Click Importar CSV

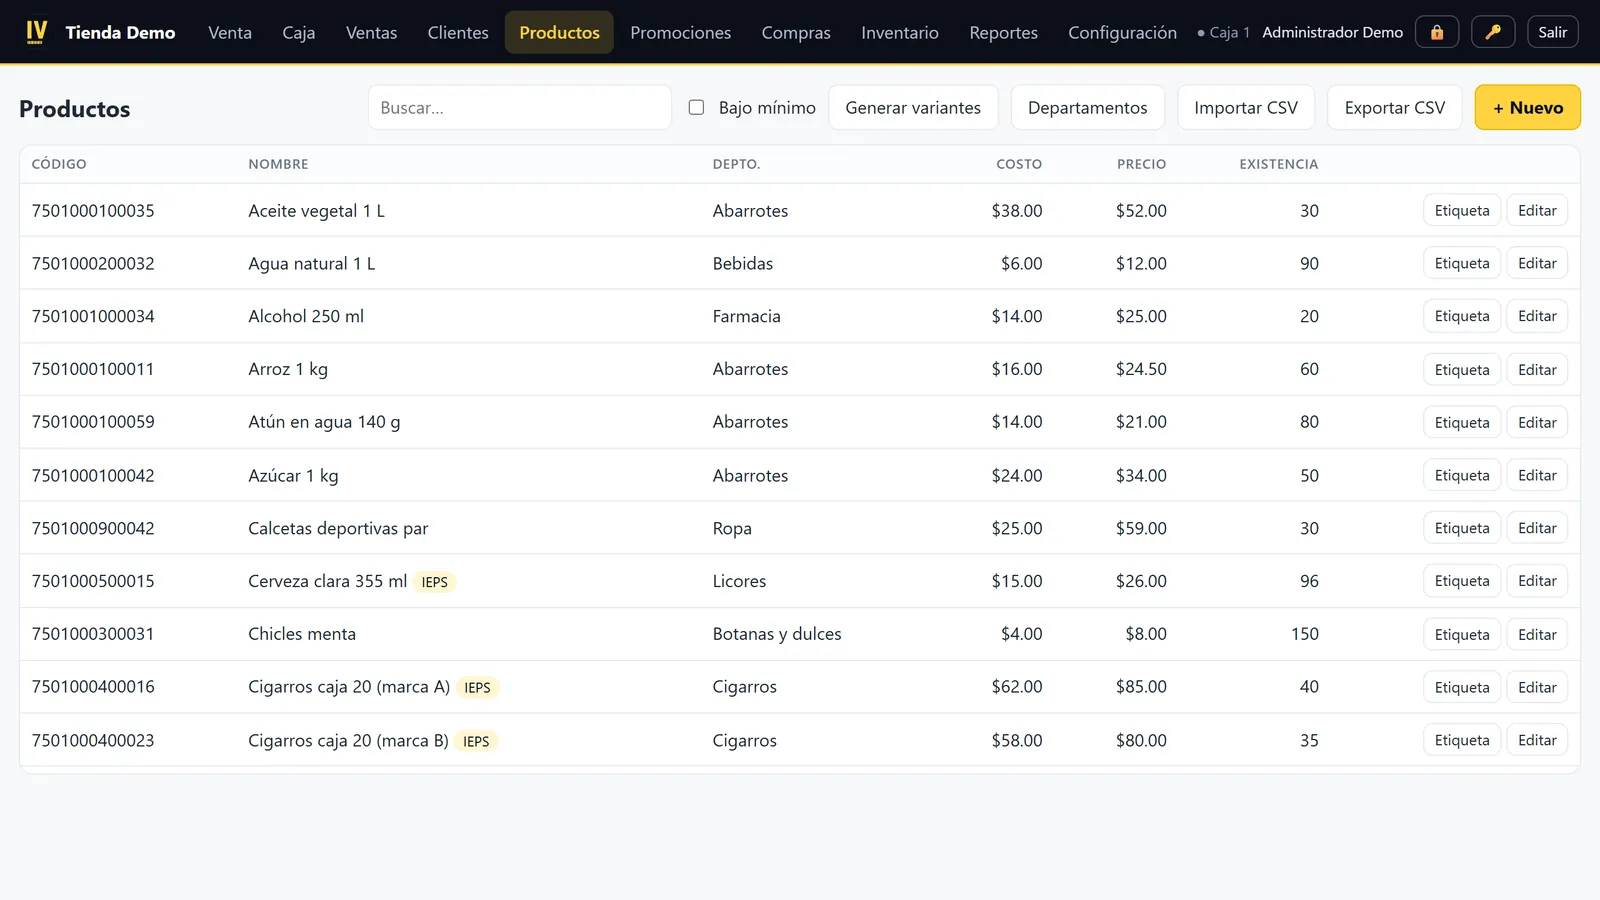[x=1246, y=107]
